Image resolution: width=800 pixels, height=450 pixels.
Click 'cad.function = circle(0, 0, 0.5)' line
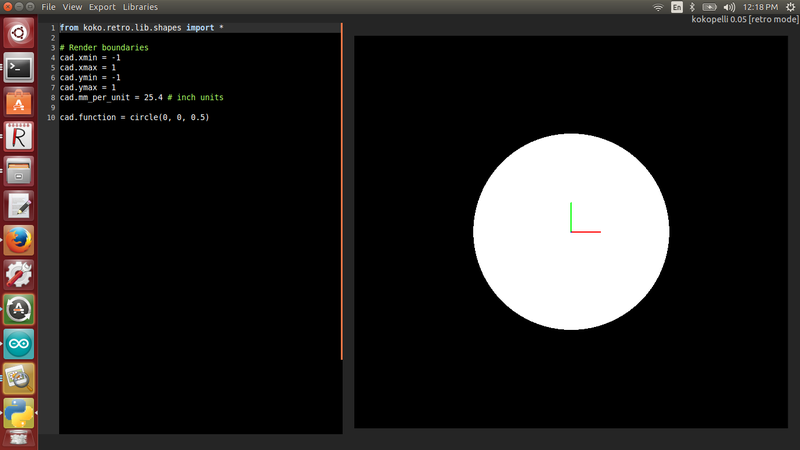pos(134,117)
